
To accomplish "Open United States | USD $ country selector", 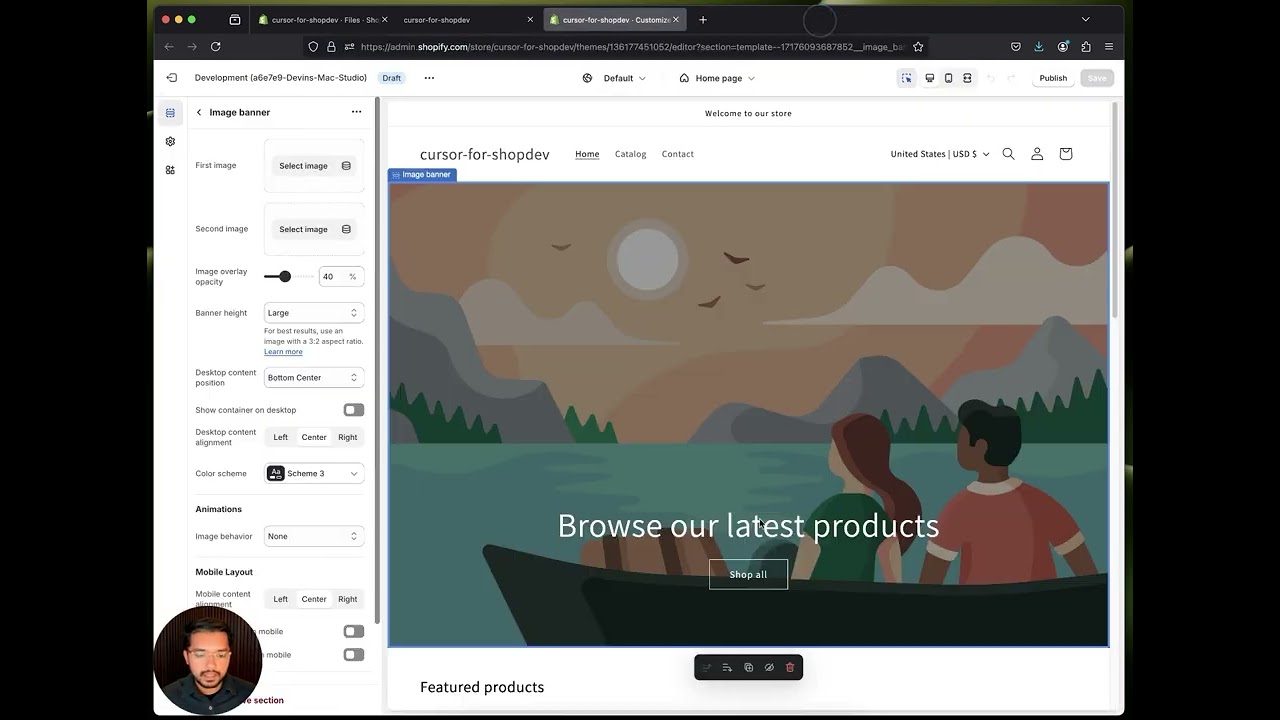I will pyautogui.click(x=940, y=154).
